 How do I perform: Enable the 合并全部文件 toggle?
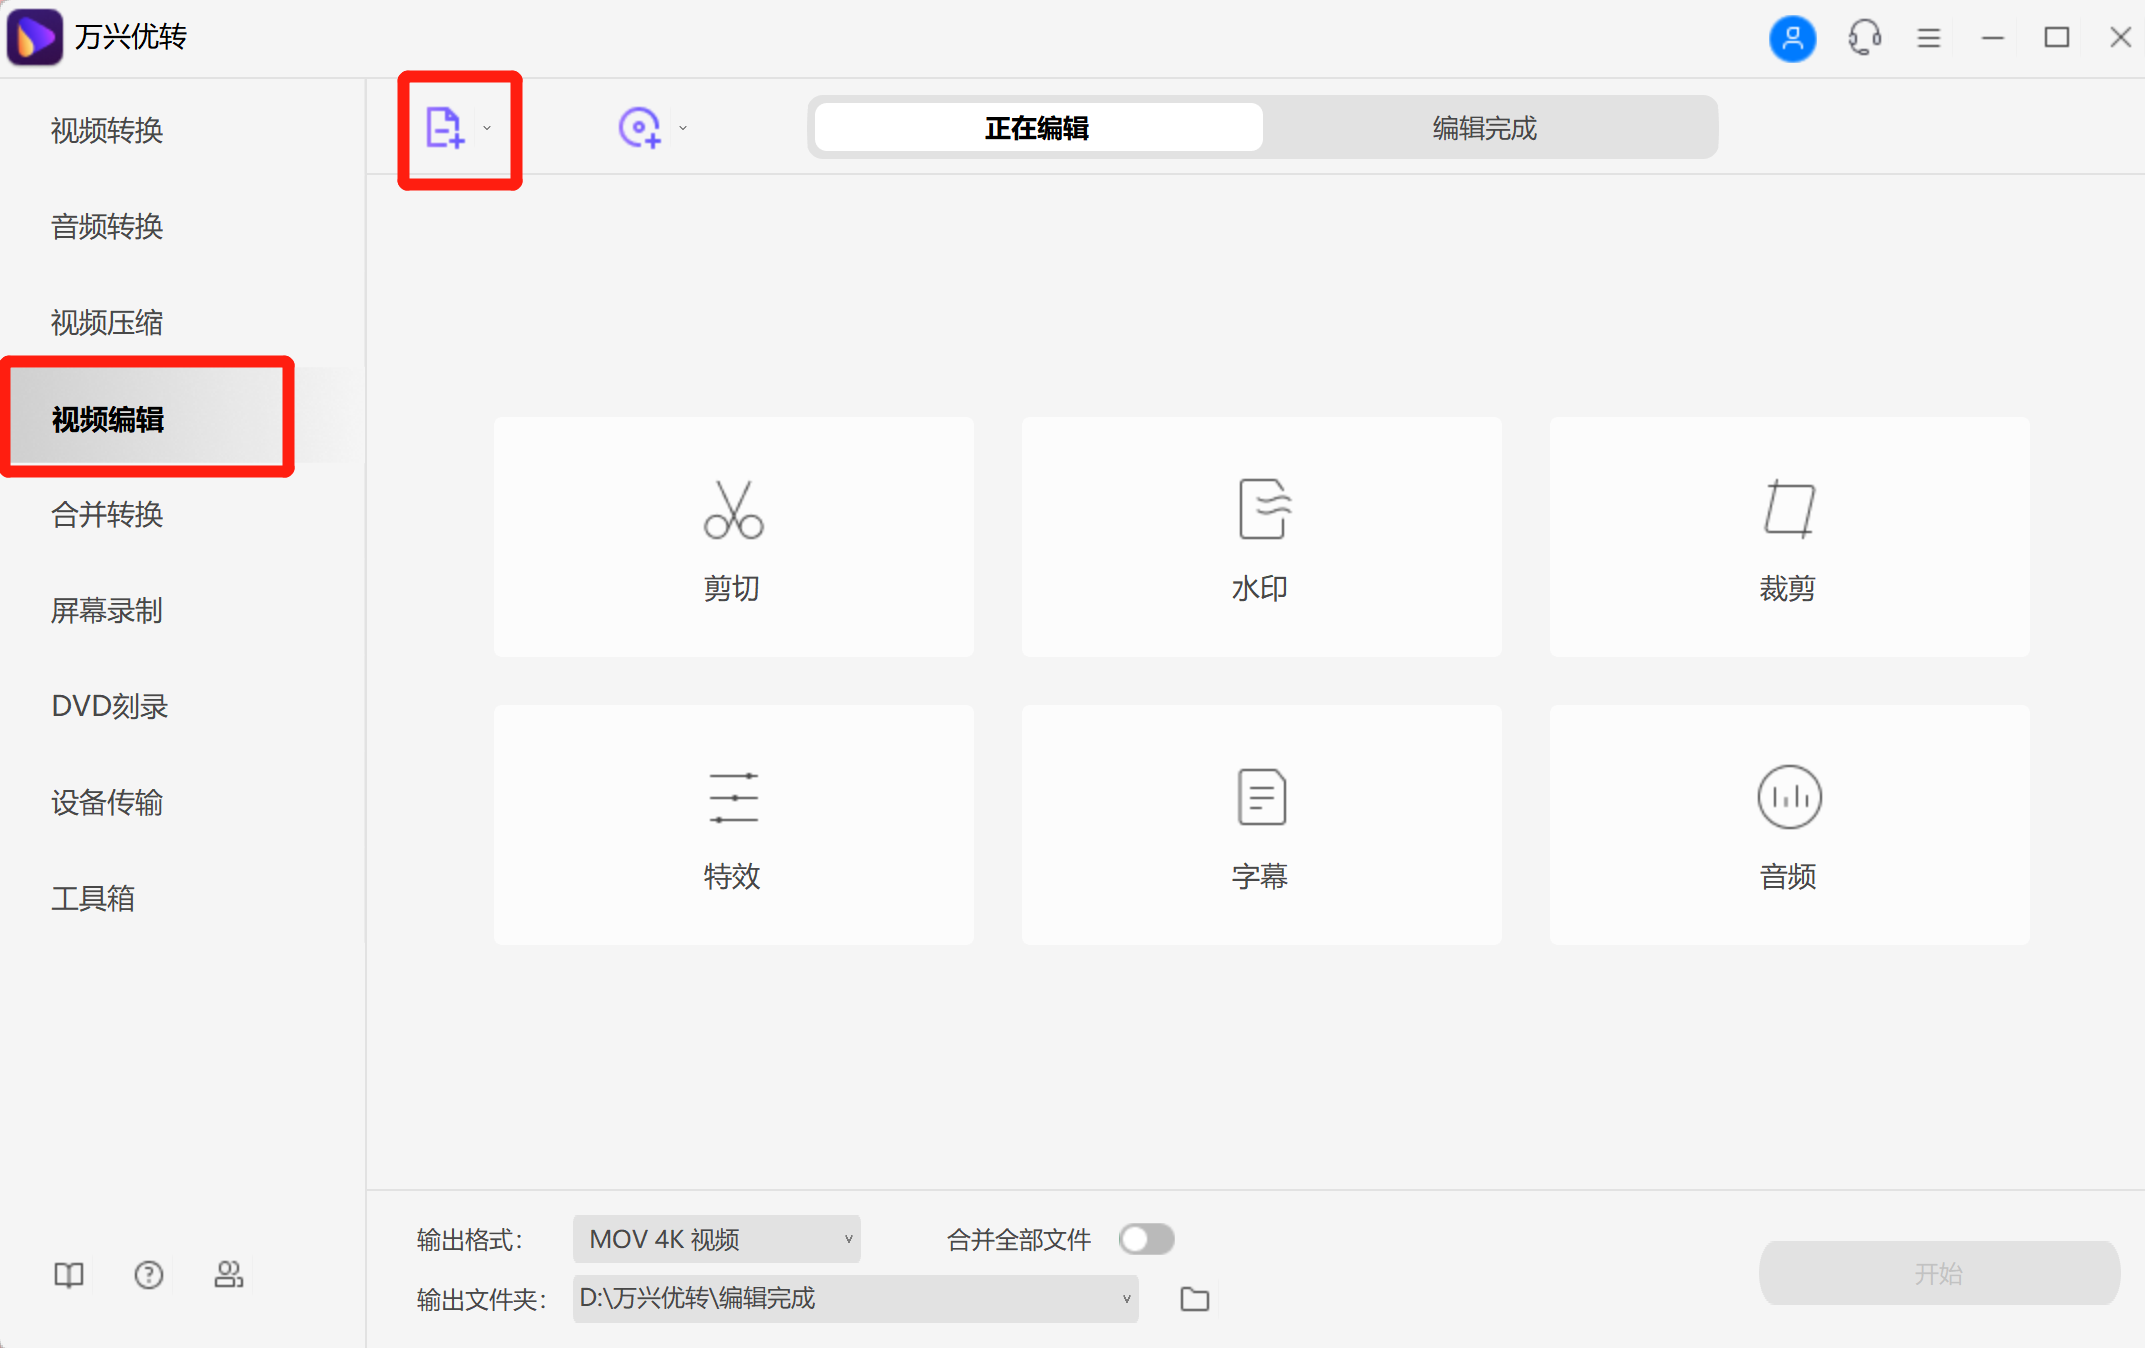point(1146,1239)
